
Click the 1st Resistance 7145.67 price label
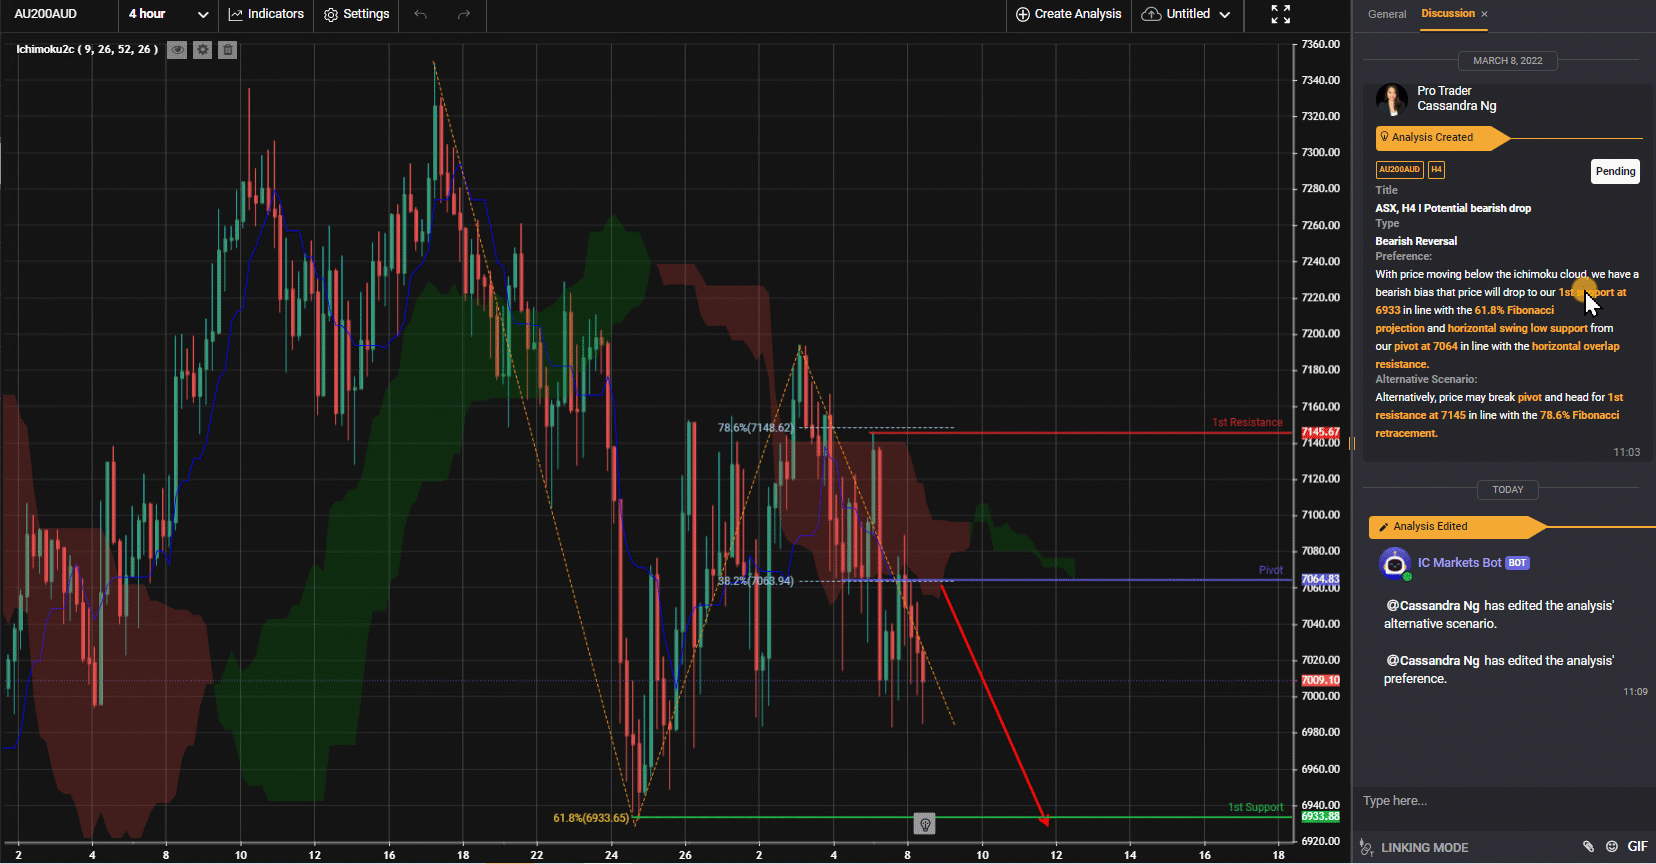click(x=1320, y=432)
